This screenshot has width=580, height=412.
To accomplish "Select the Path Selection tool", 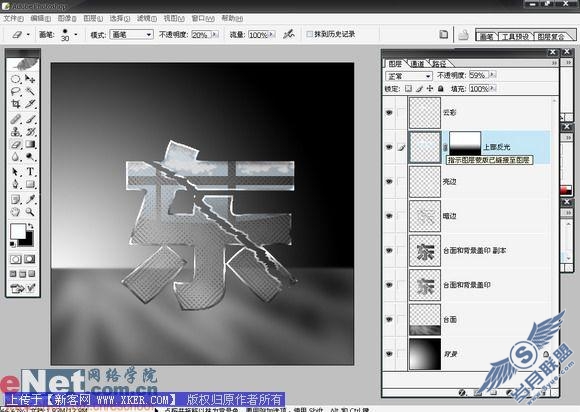I will tap(15, 172).
